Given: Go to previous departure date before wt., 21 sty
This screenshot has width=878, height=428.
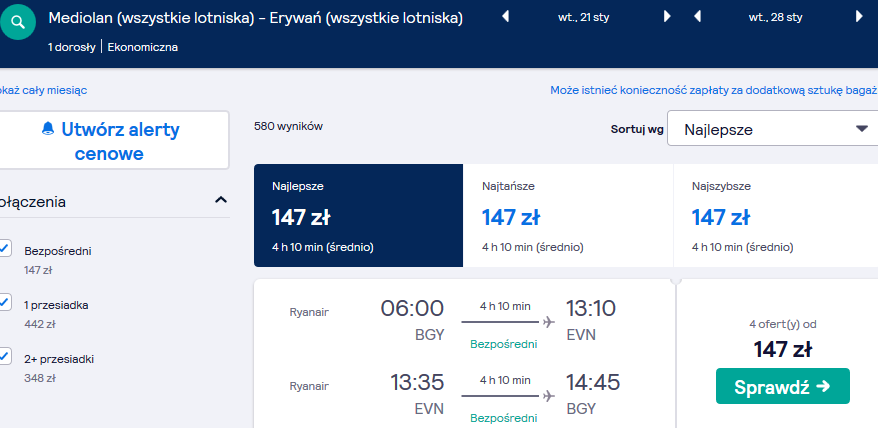Looking at the screenshot, I should point(505,16).
